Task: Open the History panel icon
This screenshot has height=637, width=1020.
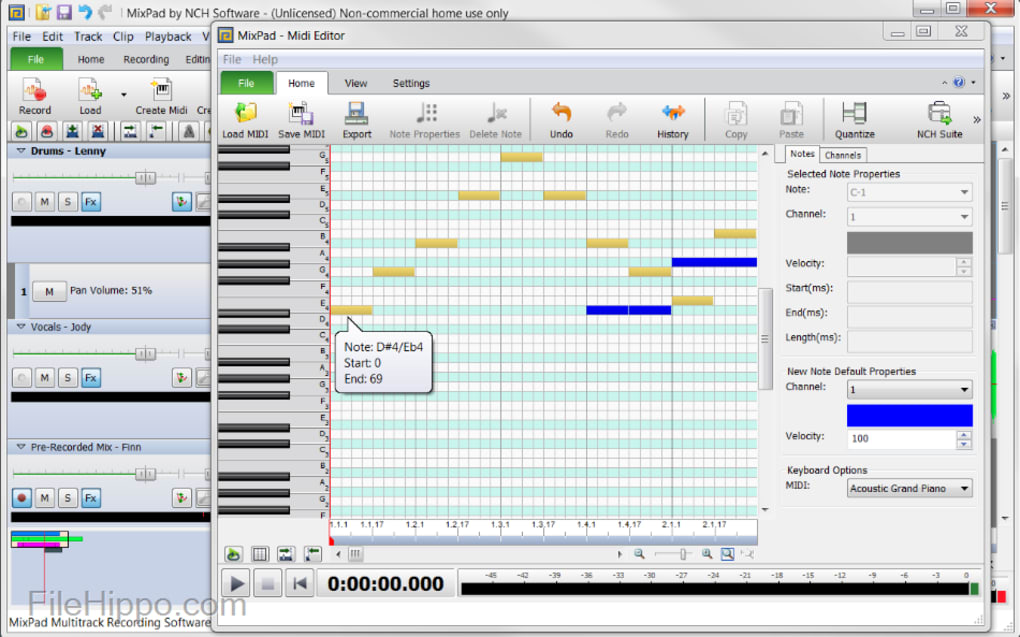Action: click(672, 118)
